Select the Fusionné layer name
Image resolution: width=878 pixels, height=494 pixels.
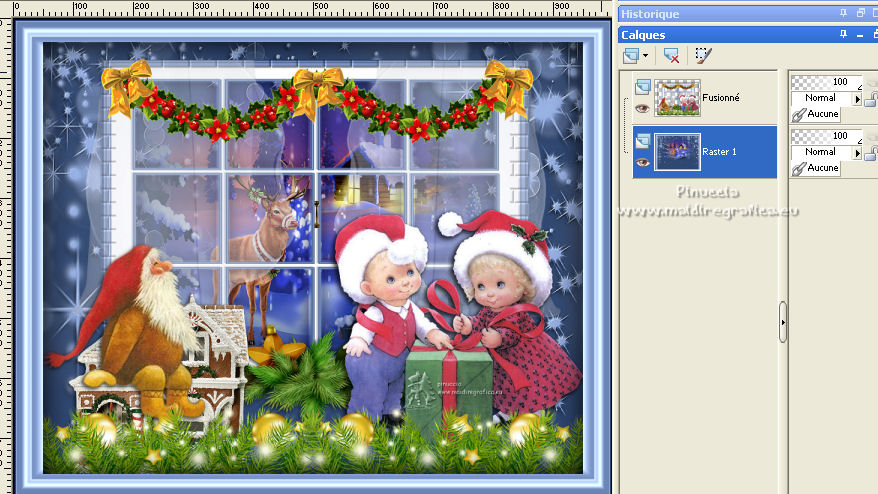[x=721, y=97]
